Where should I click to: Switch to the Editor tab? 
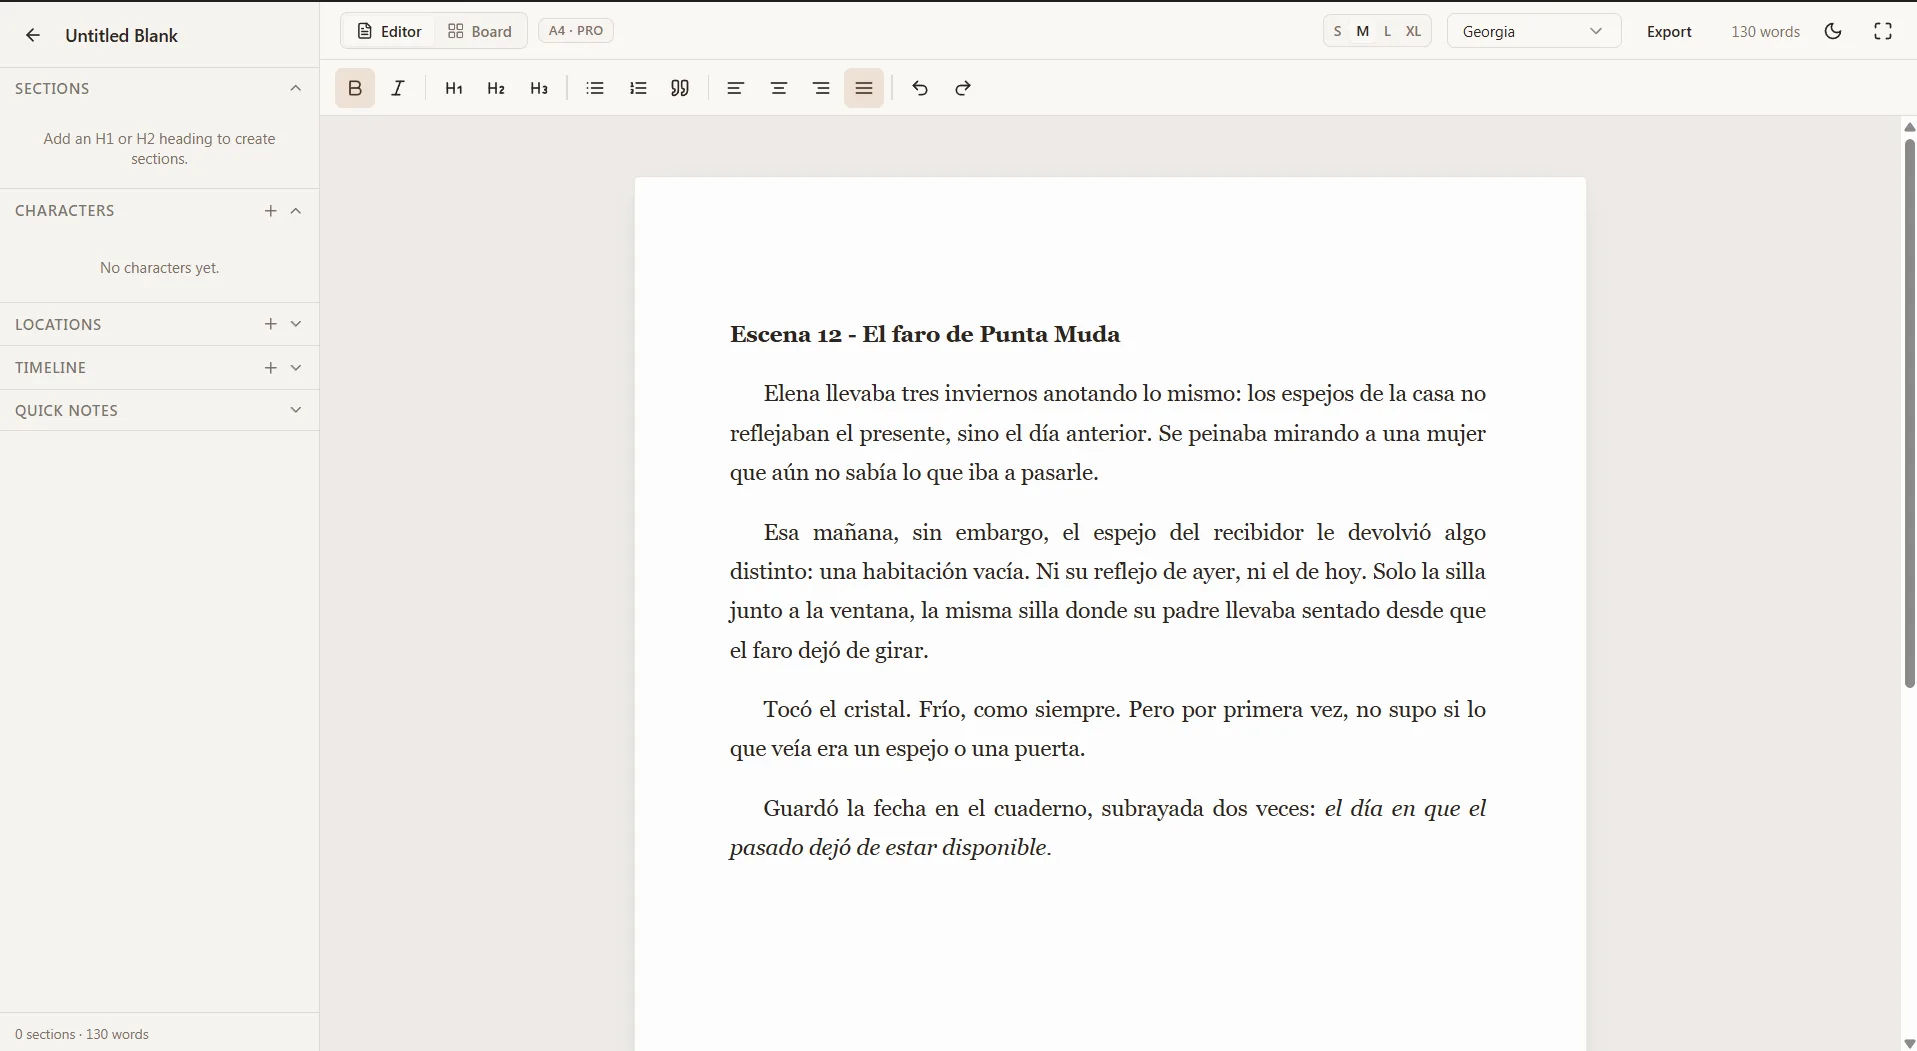click(x=390, y=31)
